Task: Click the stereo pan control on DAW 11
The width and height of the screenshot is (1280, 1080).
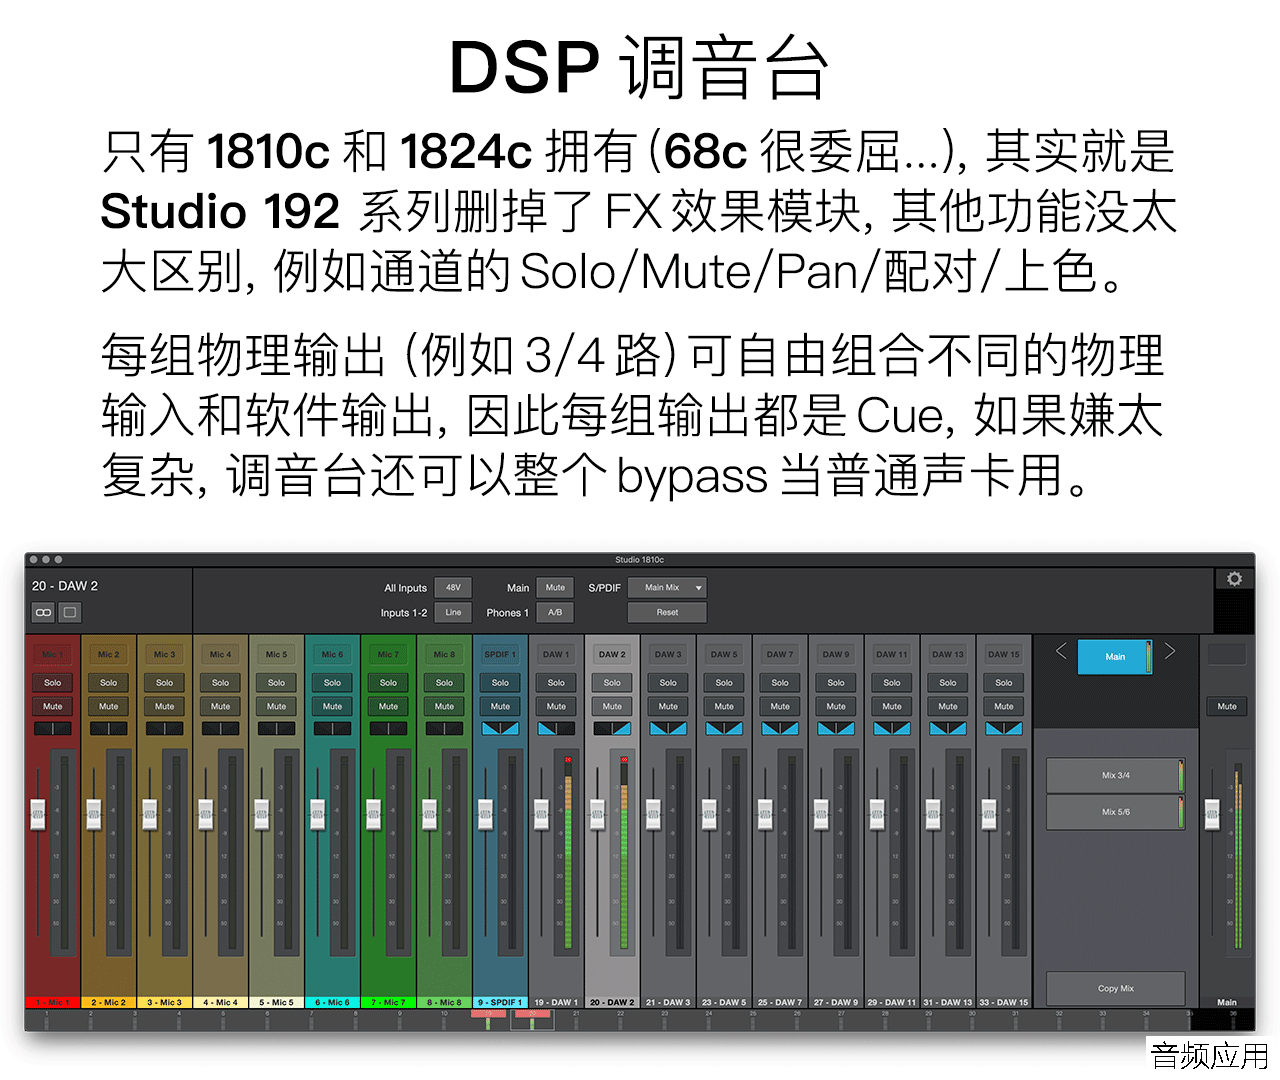Action: pos(893,728)
